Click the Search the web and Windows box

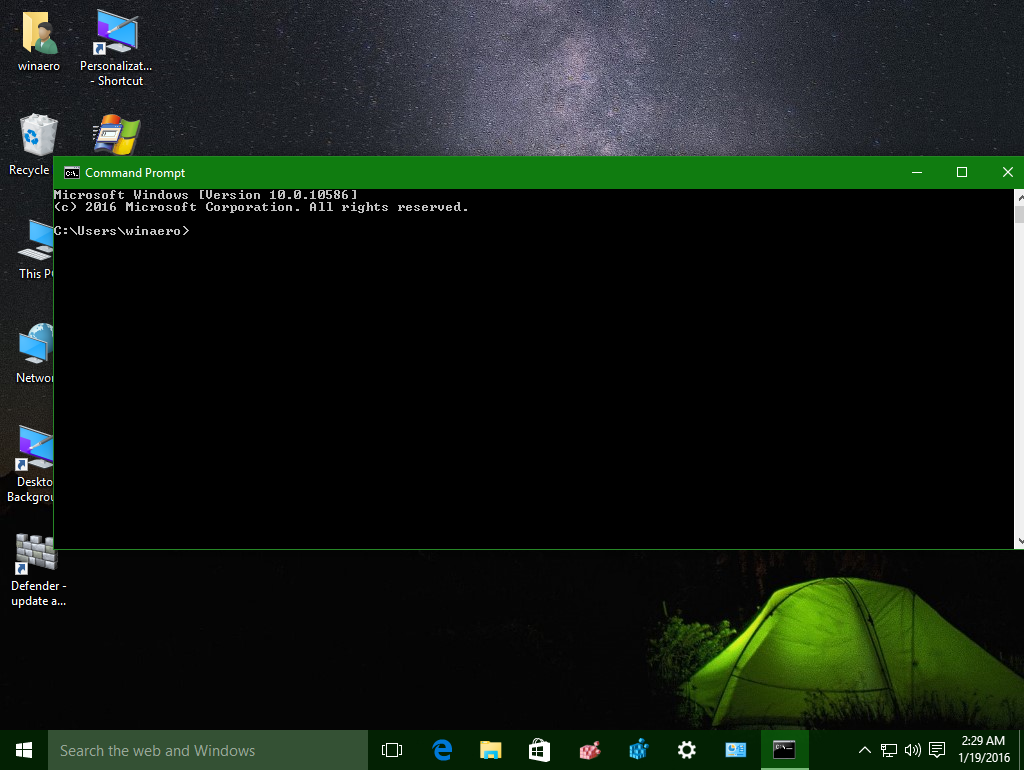[208, 750]
